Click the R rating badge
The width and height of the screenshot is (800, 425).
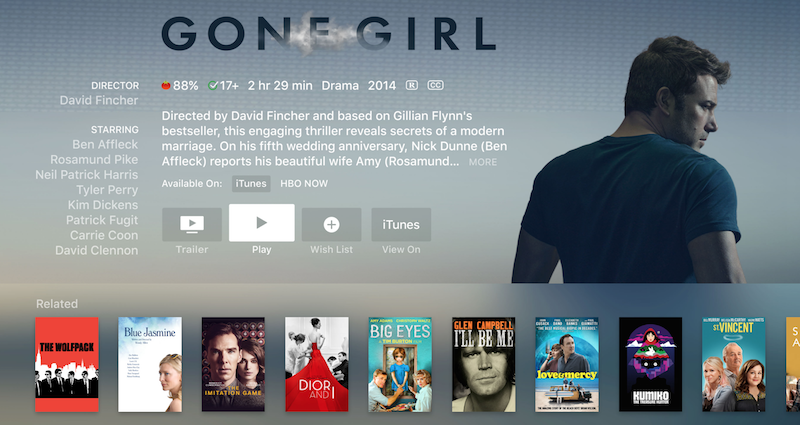point(412,85)
